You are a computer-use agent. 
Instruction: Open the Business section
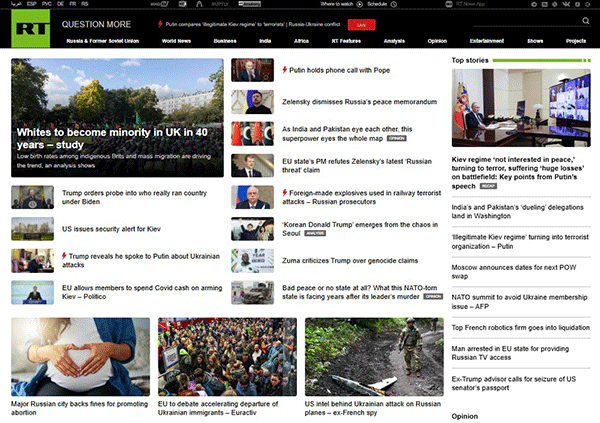225,41
